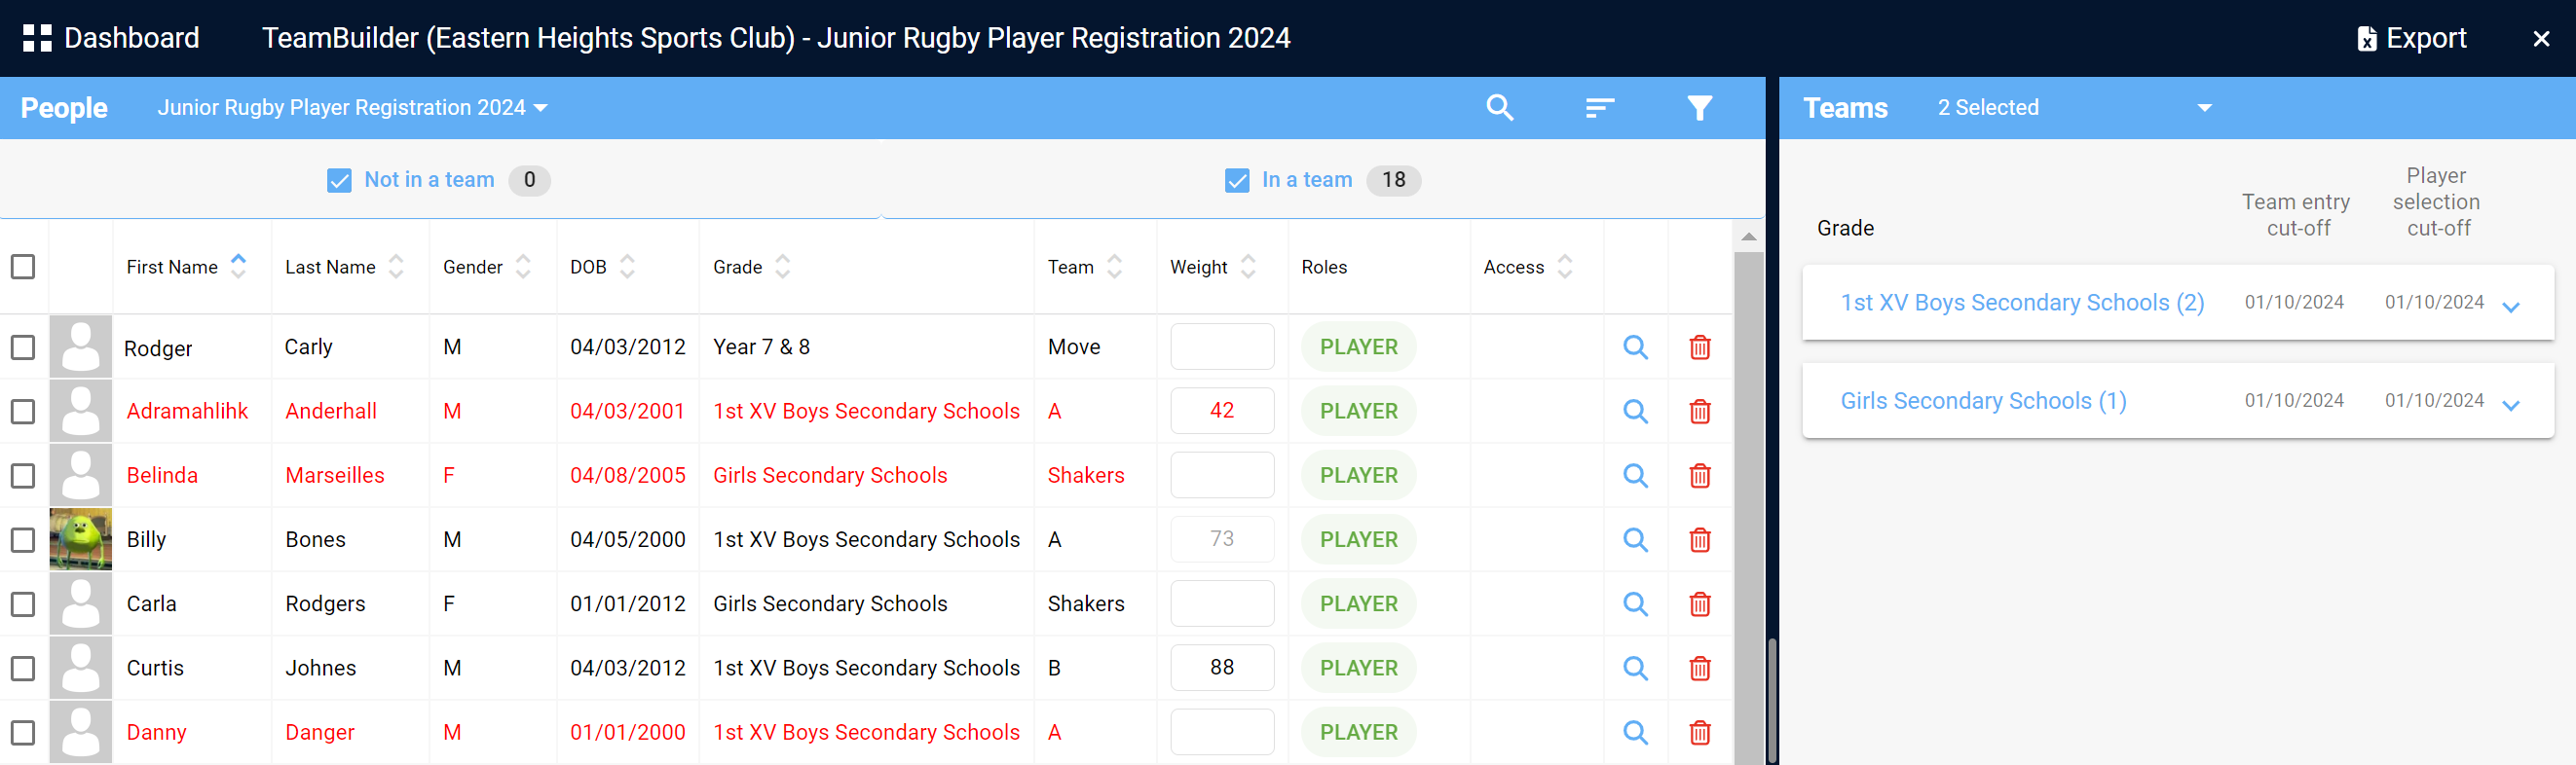Click the In a team count 18

tap(1394, 180)
